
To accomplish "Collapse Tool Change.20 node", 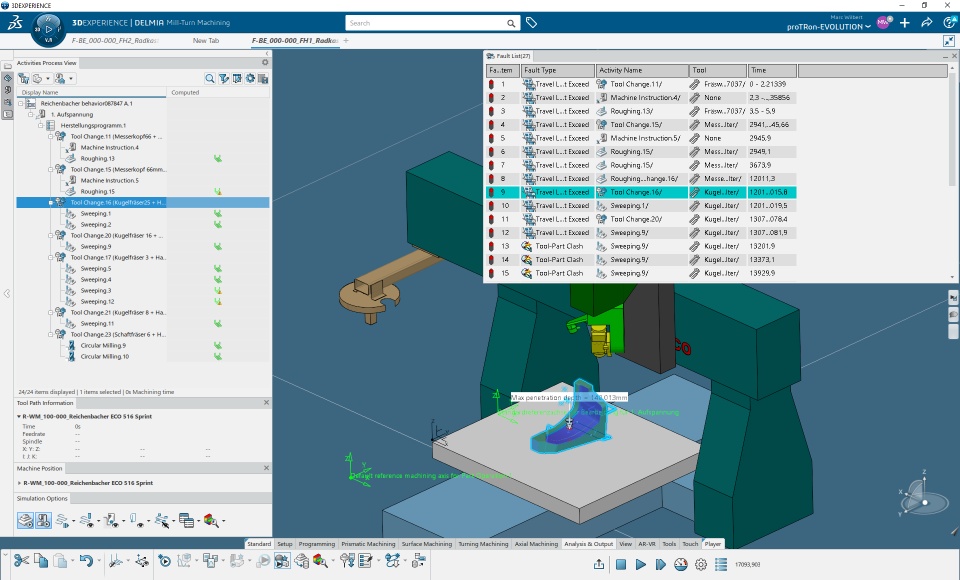I will 51,235.
